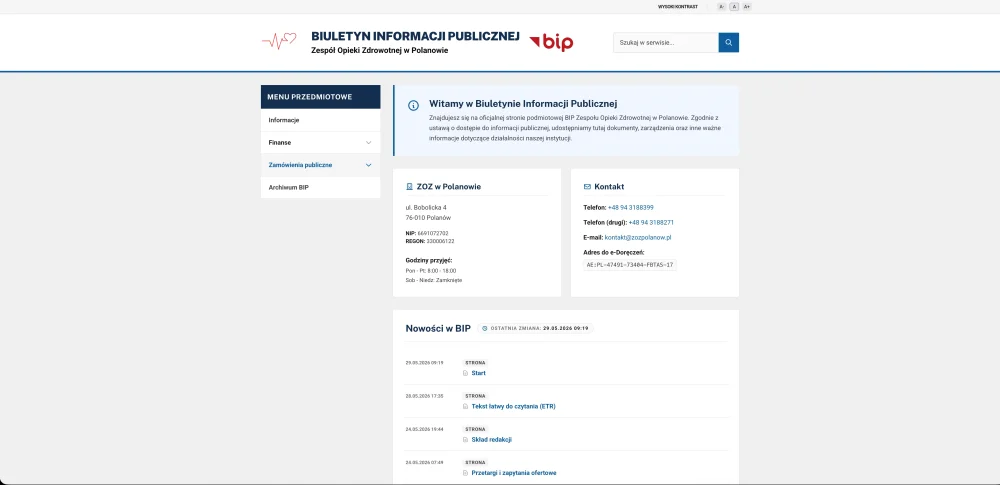Reset font size with the A button
The width and height of the screenshot is (1000, 485).
[734, 6]
